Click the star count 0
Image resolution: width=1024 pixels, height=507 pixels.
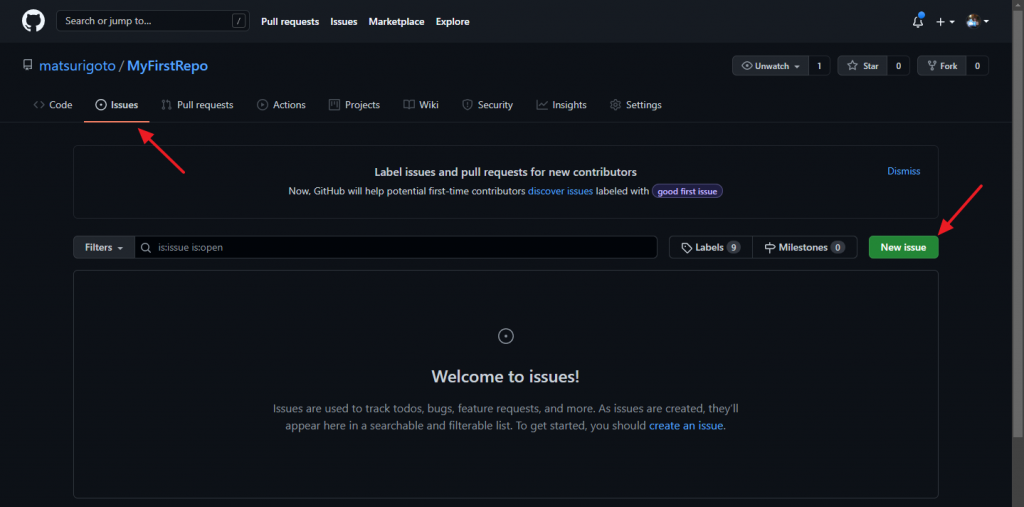tap(898, 66)
